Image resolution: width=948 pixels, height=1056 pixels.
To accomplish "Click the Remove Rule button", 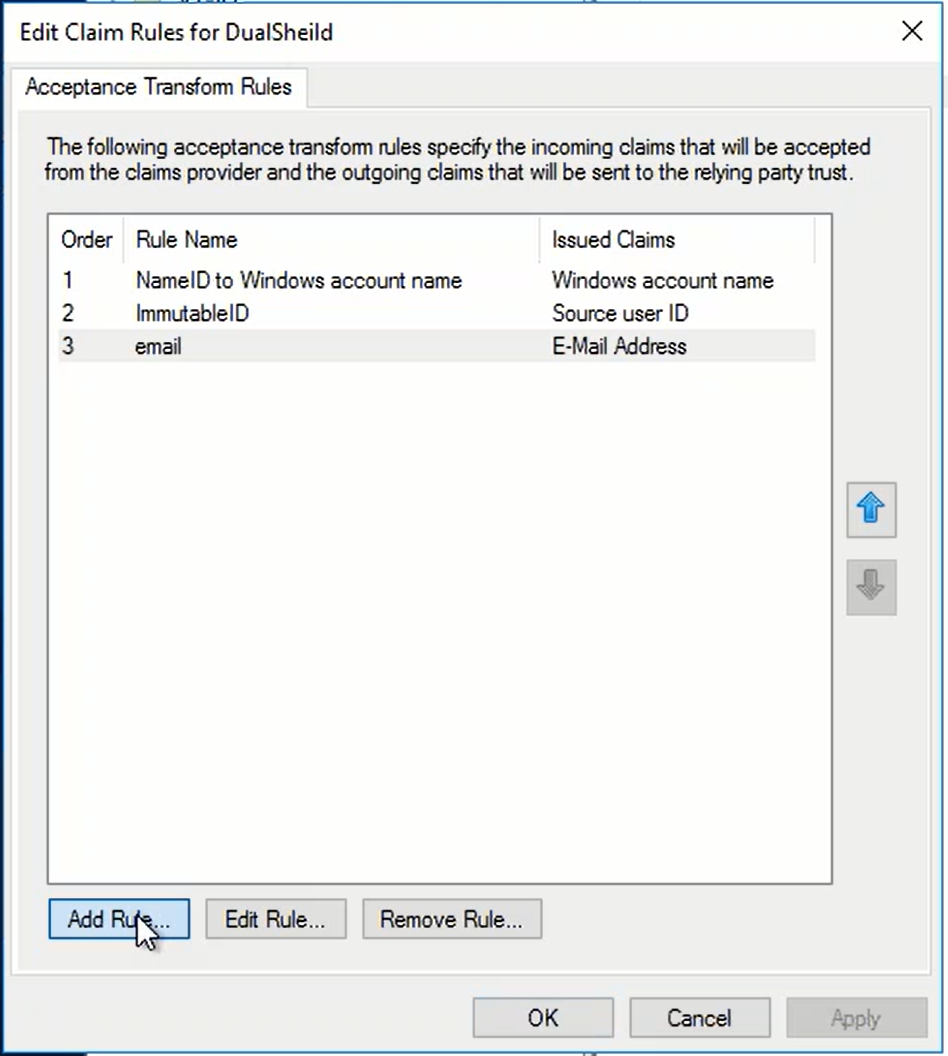I will [x=452, y=919].
